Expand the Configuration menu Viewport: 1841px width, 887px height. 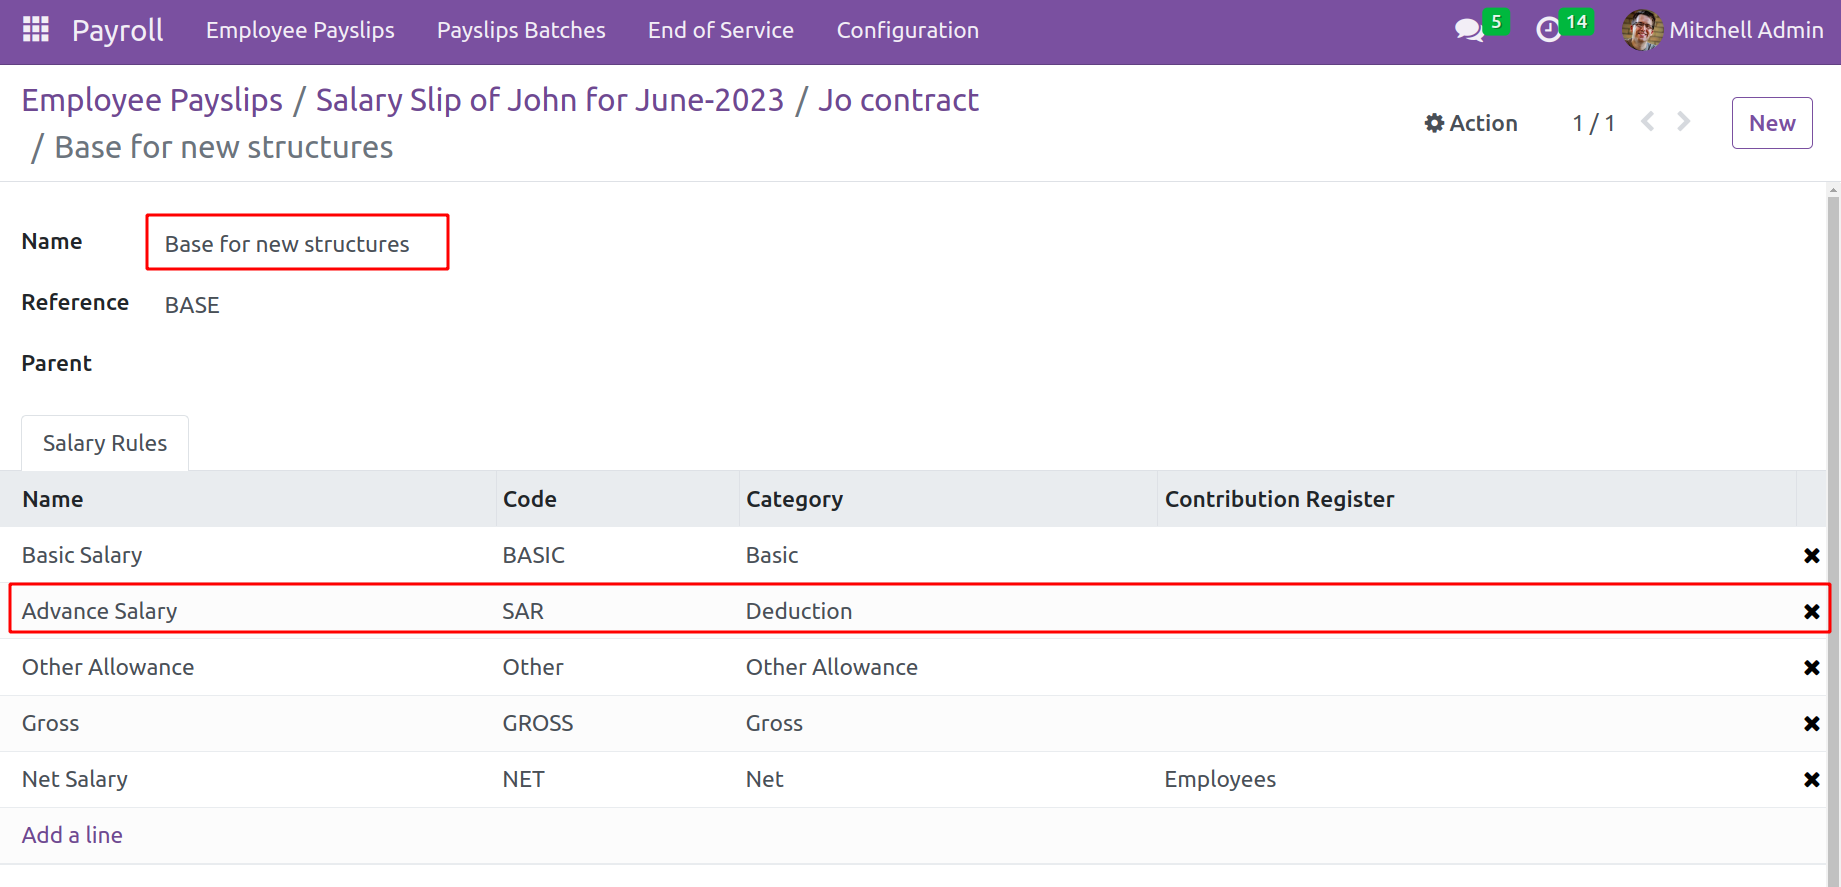[x=907, y=30]
